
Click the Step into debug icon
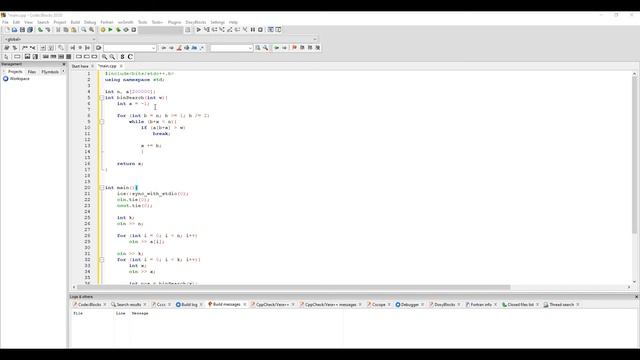222,30
